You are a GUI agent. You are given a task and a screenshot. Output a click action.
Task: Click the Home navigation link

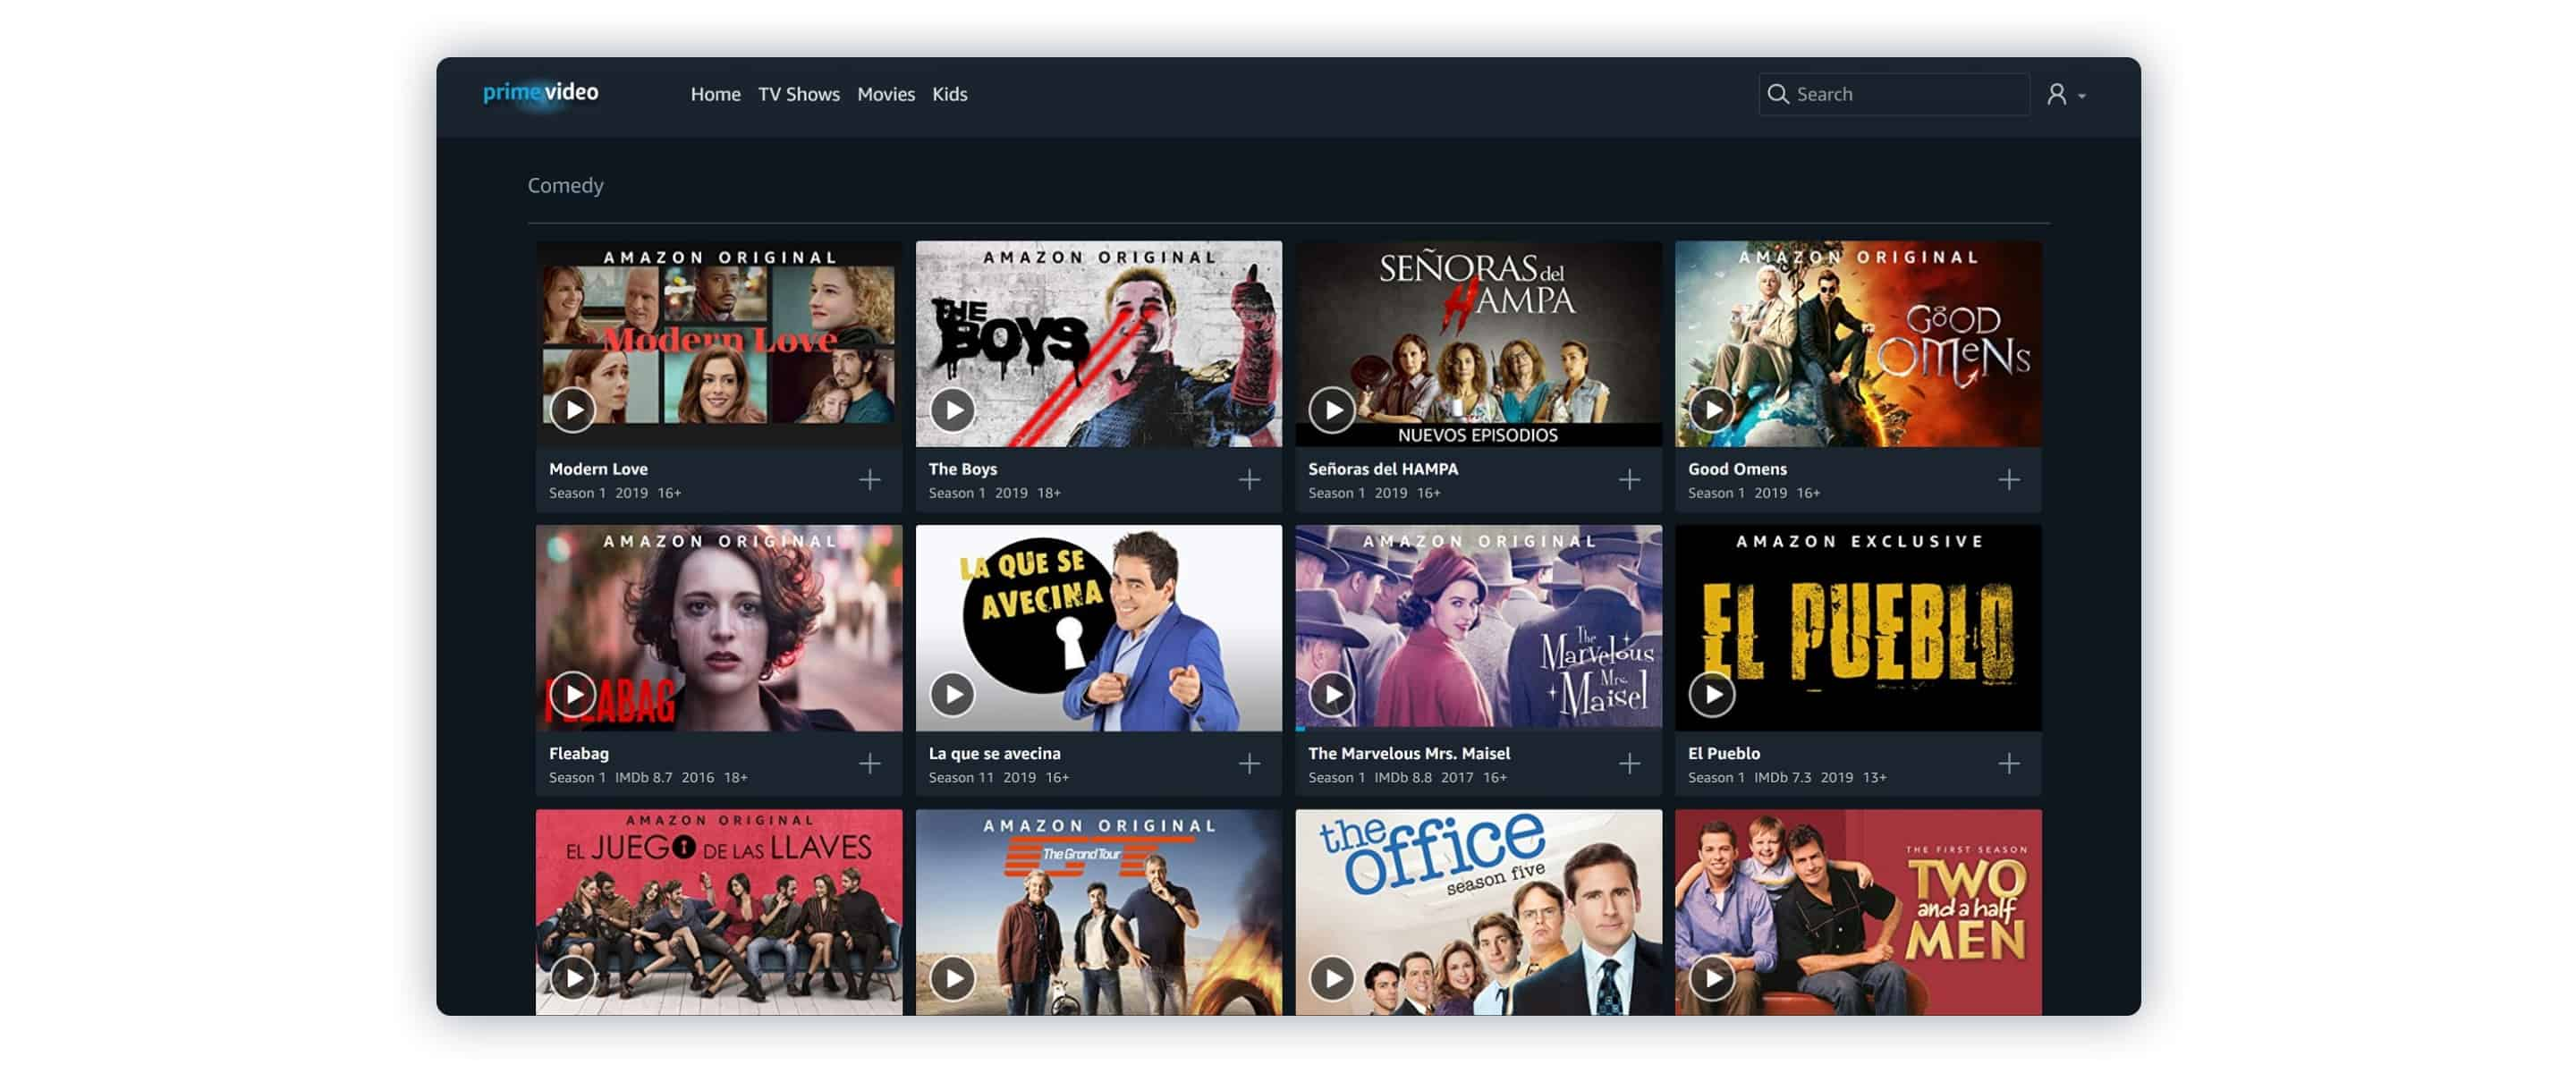pyautogui.click(x=715, y=94)
